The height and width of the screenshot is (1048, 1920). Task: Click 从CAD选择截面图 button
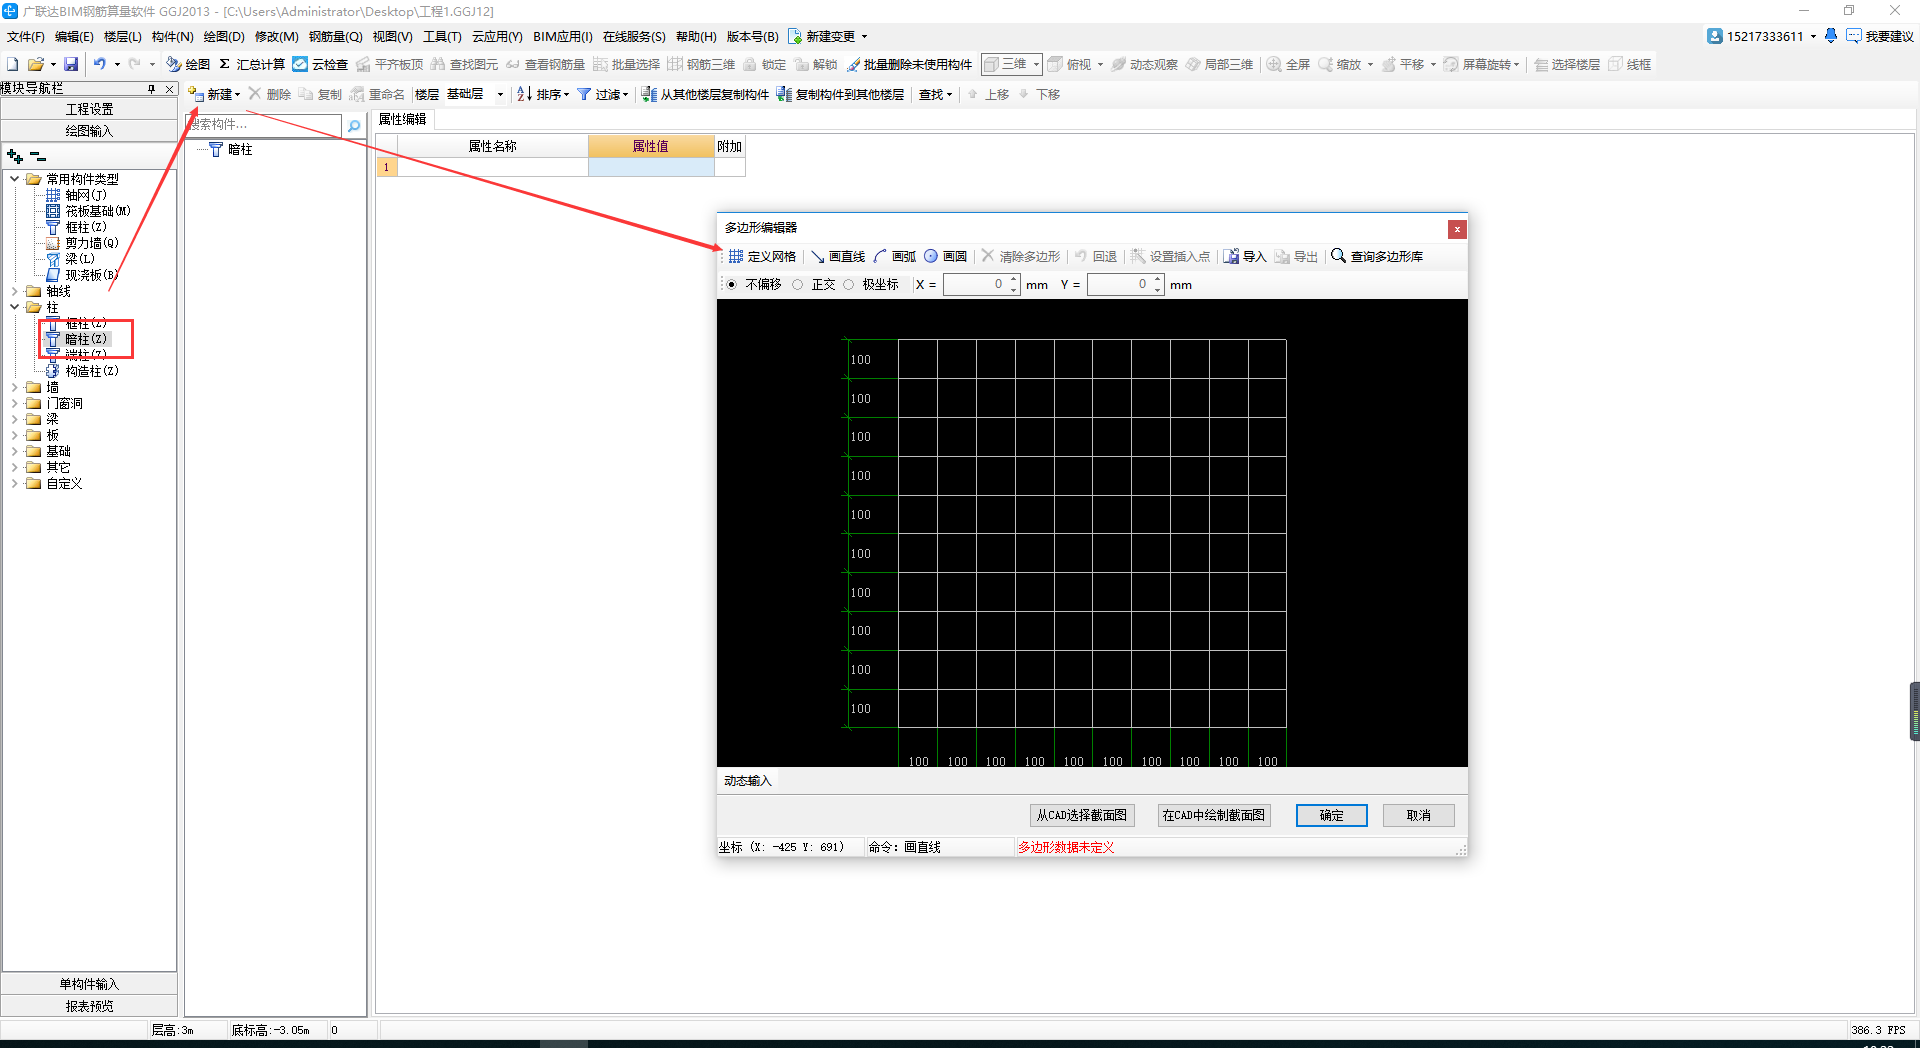1082,816
